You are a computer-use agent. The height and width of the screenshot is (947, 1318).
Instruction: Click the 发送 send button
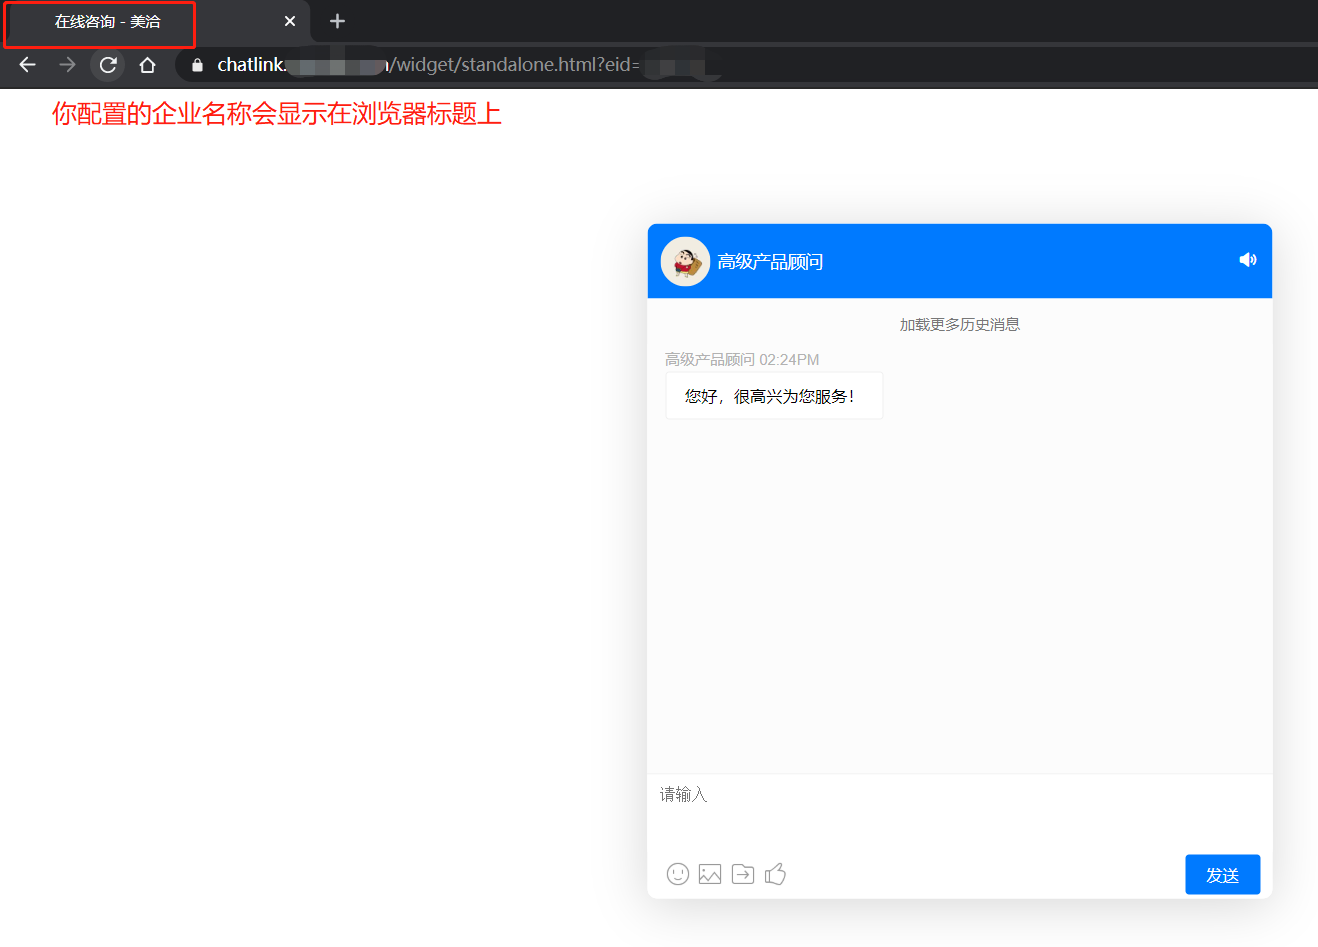pos(1222,875)
